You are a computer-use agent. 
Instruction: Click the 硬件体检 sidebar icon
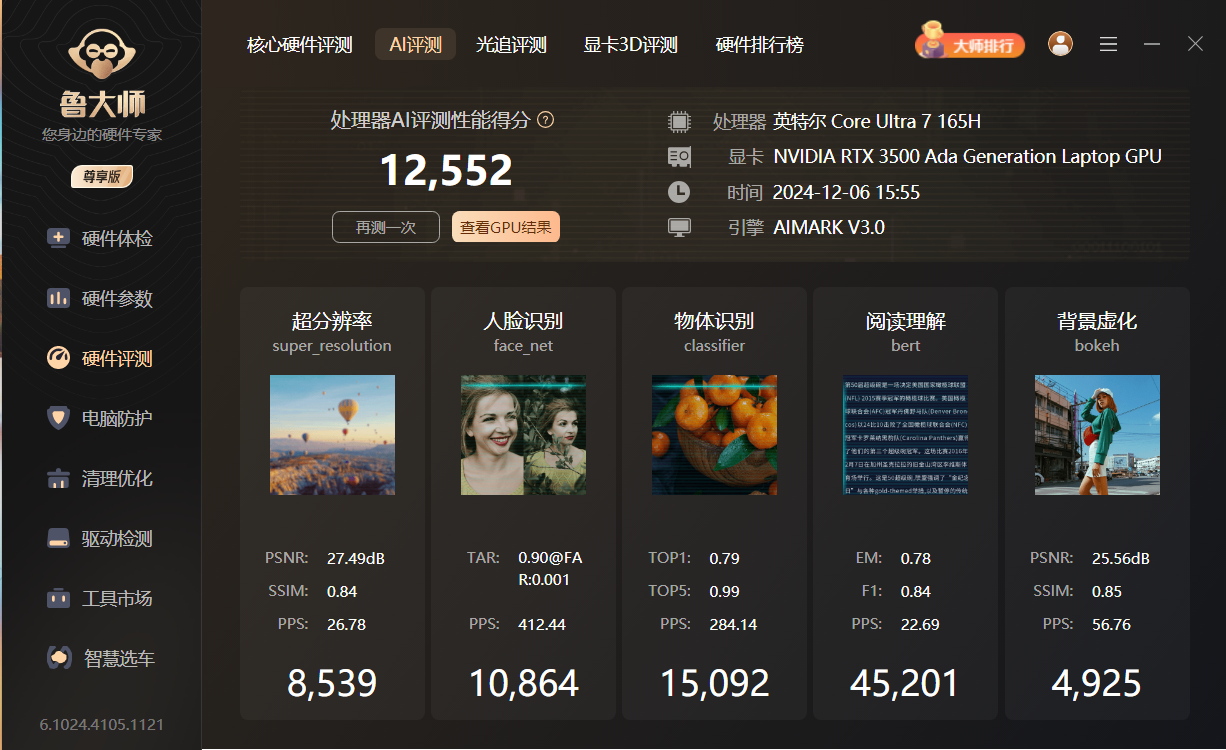point(59,238)
